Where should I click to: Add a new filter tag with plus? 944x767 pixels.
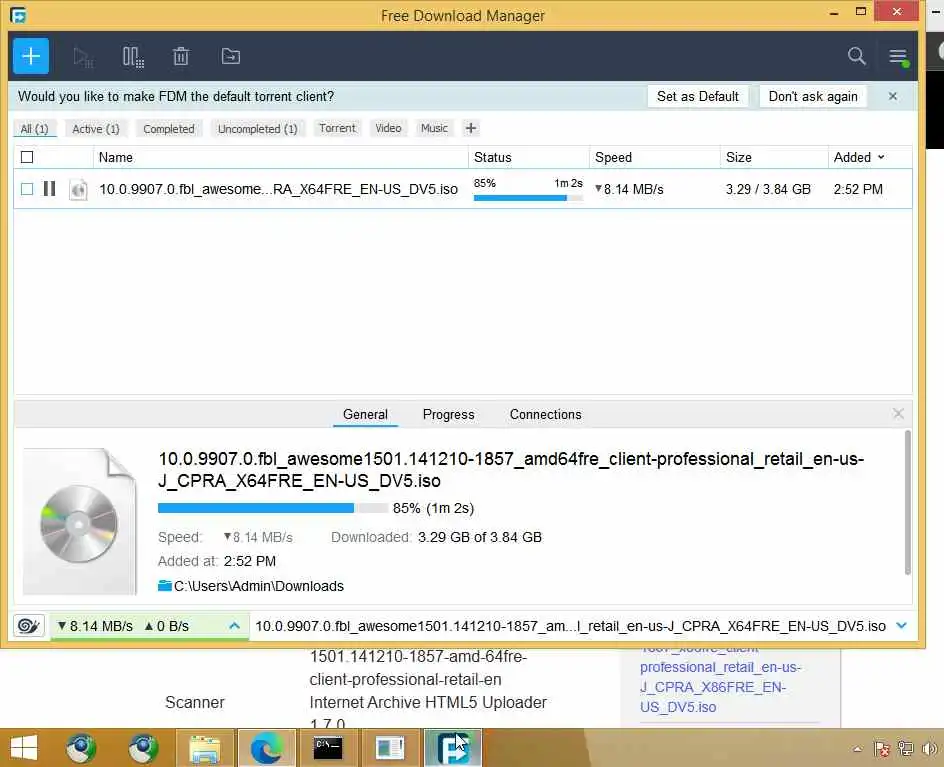pyautogui.click(x=471, y=128)
